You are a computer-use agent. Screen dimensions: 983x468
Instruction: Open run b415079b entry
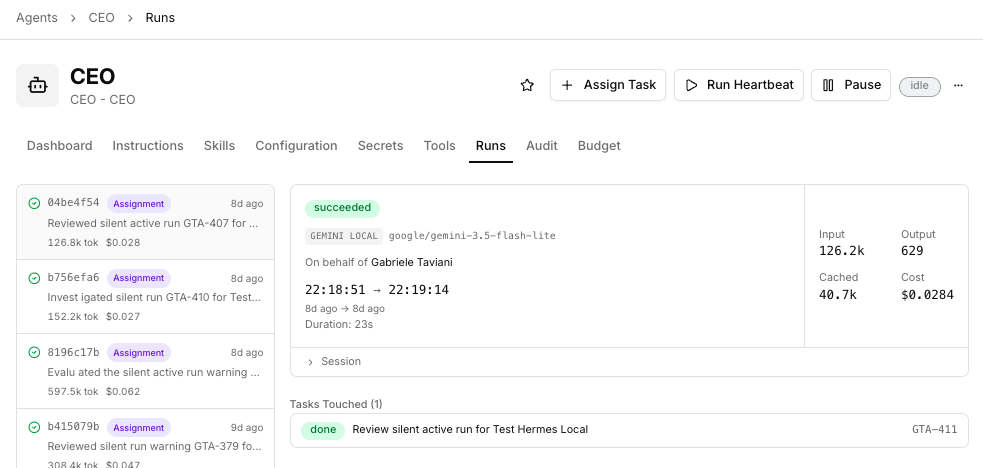(x=145, y=439)
